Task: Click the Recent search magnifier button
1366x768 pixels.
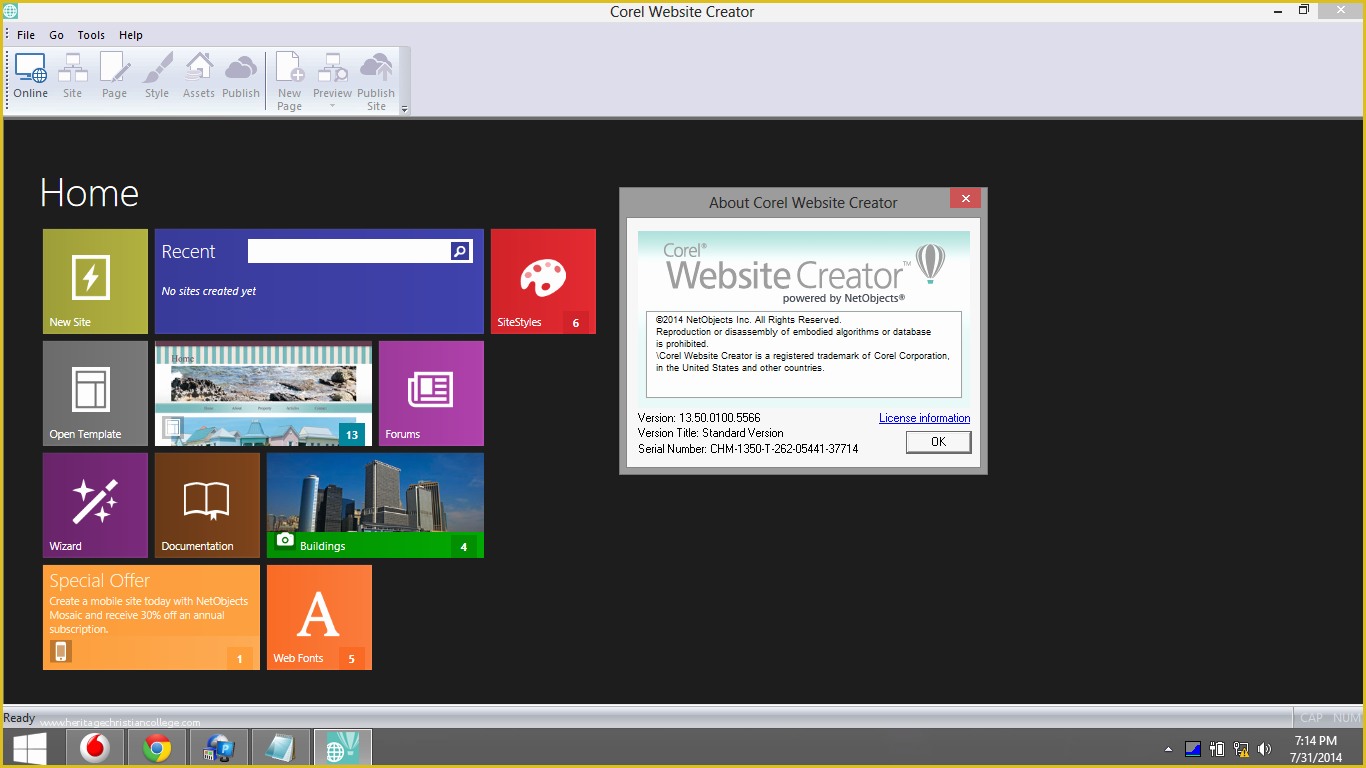Action: pos(460,251)
